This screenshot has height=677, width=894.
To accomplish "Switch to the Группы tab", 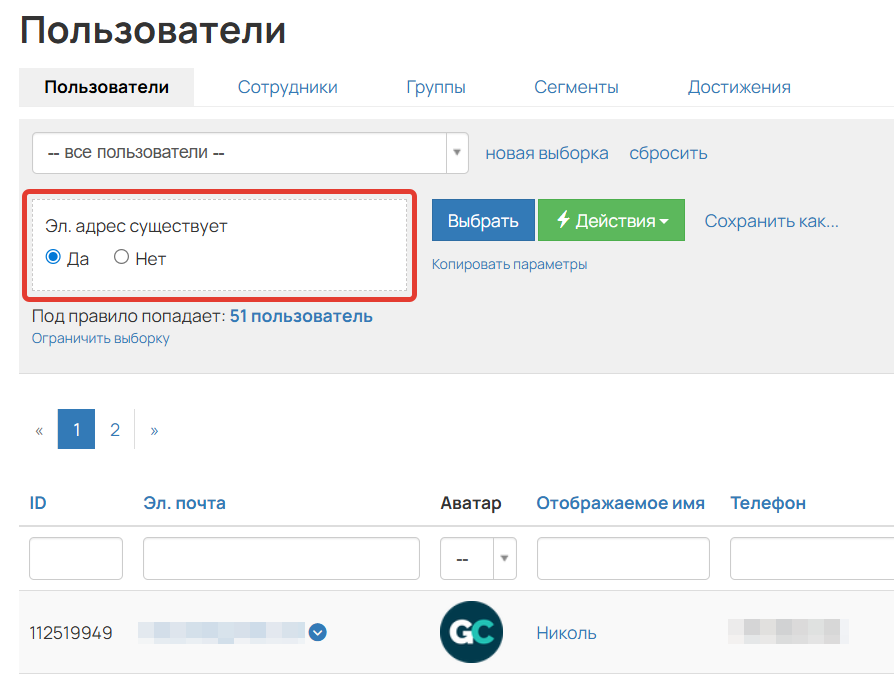I will [x=436, y=87].
